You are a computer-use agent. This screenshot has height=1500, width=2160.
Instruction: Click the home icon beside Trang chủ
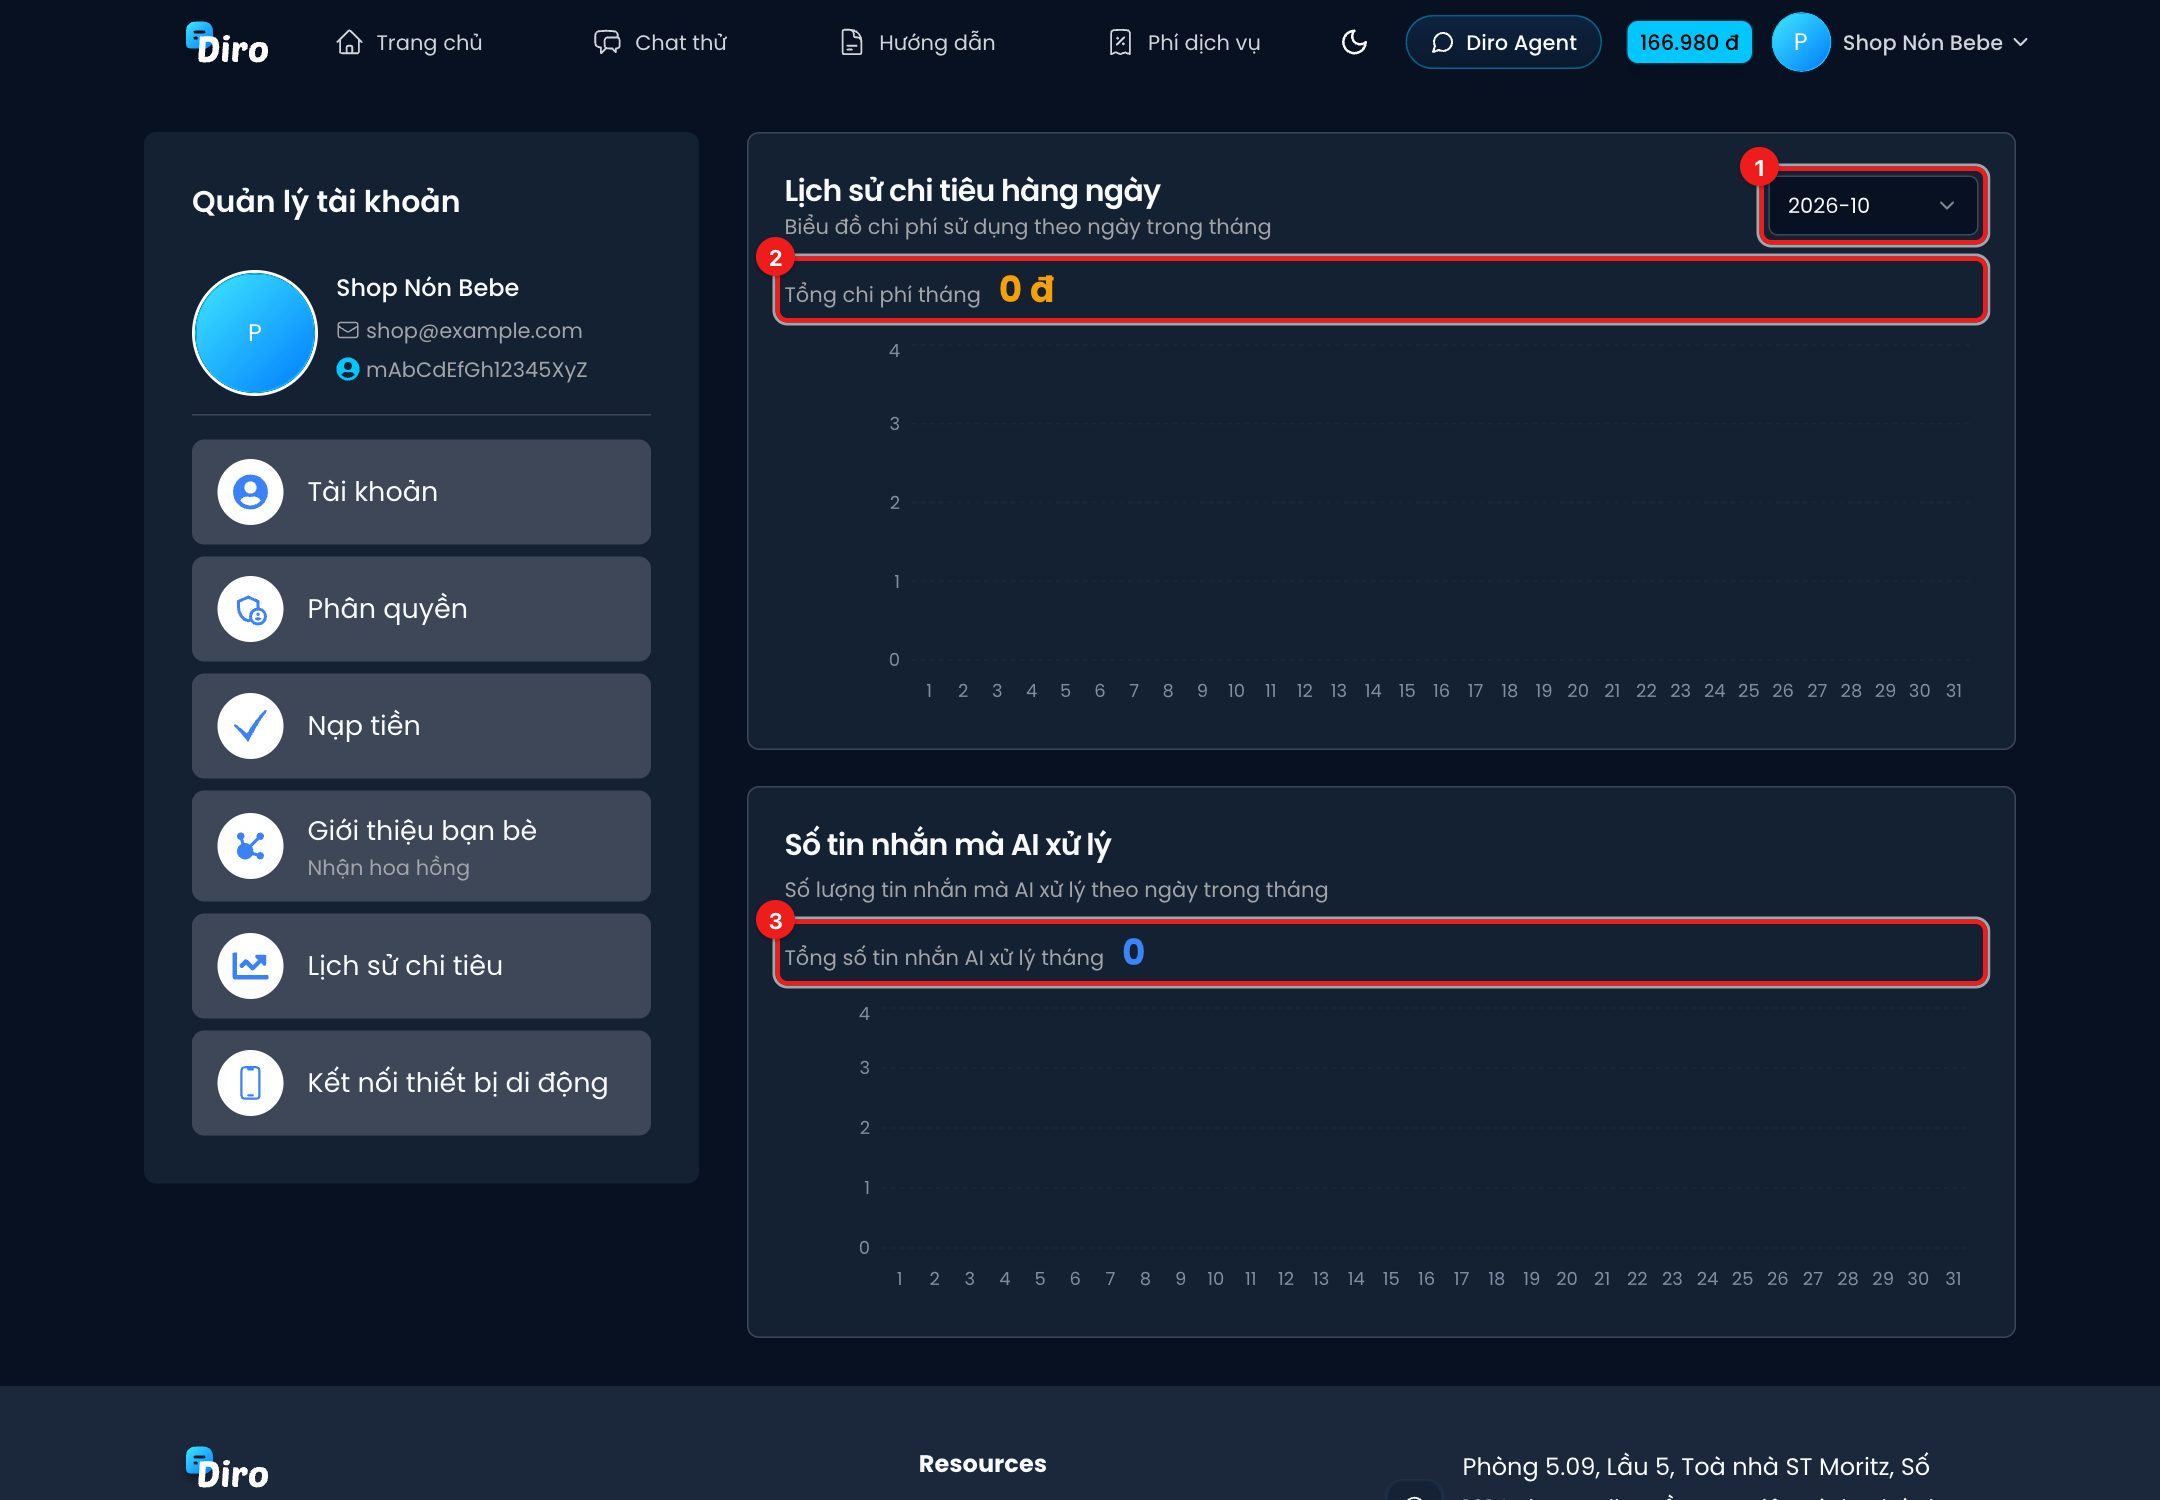click(x=349, y=42)
